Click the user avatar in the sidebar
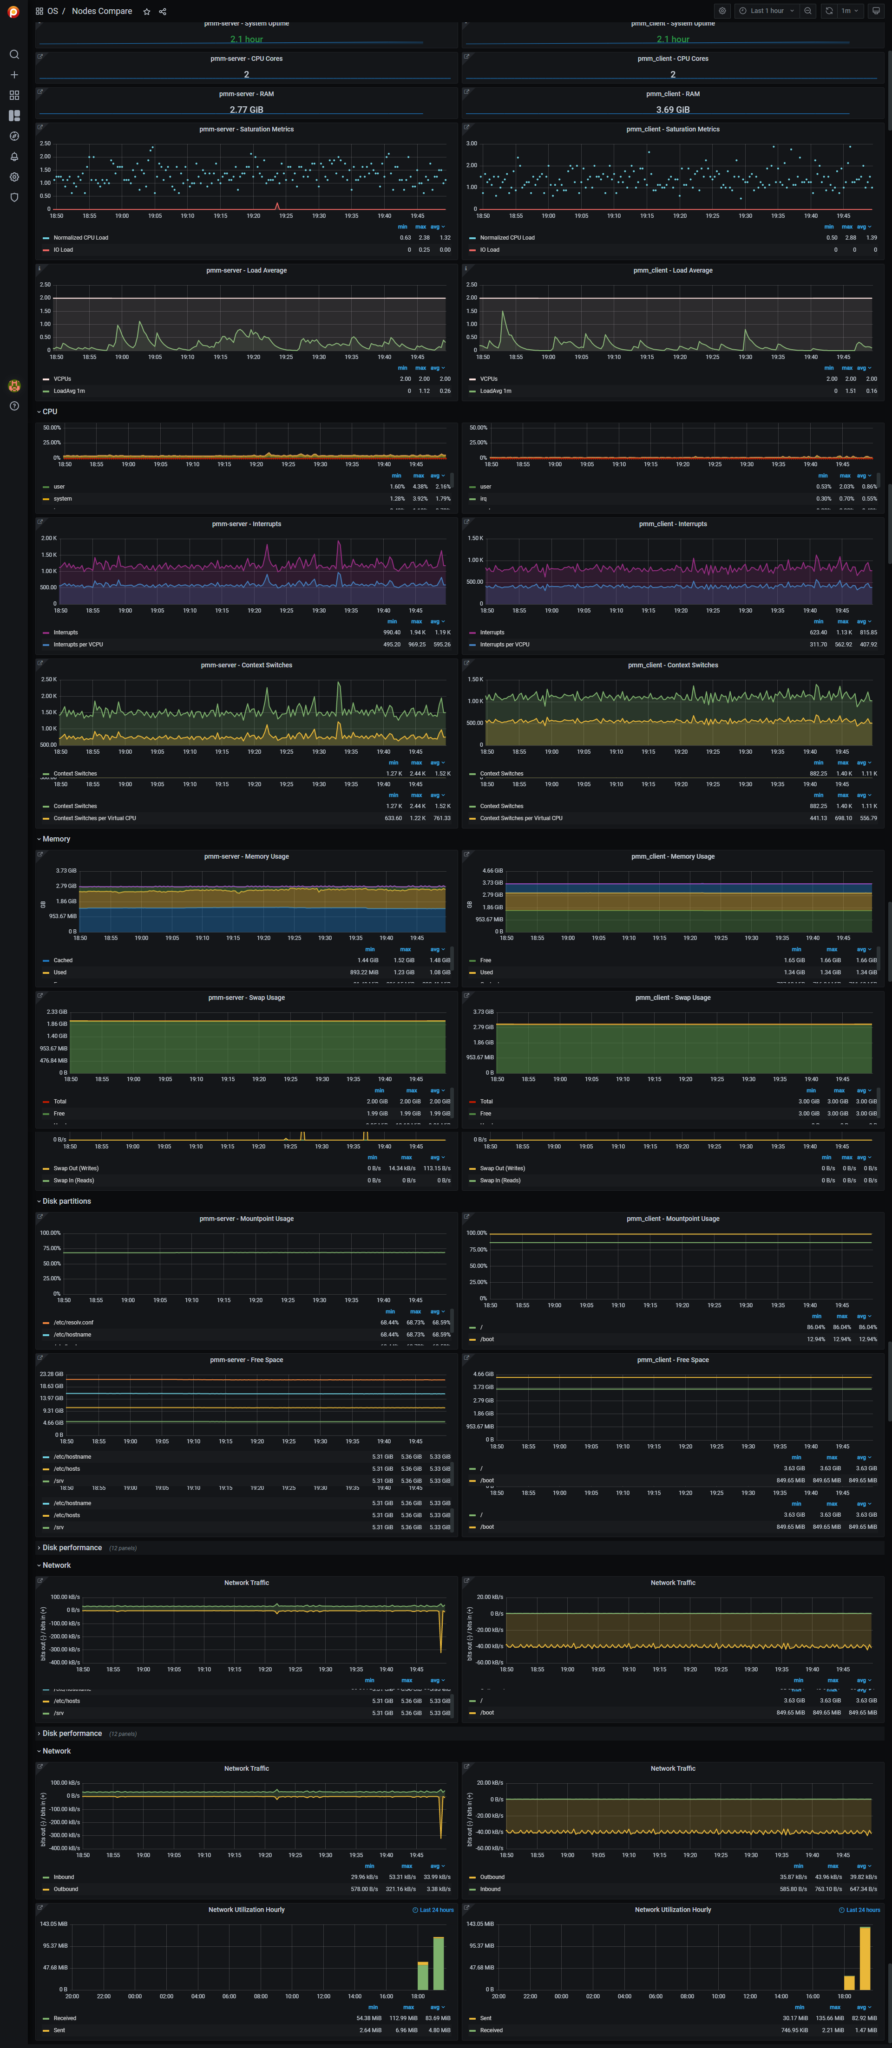This screenshot has width=892, height=2048. point(14,385)
